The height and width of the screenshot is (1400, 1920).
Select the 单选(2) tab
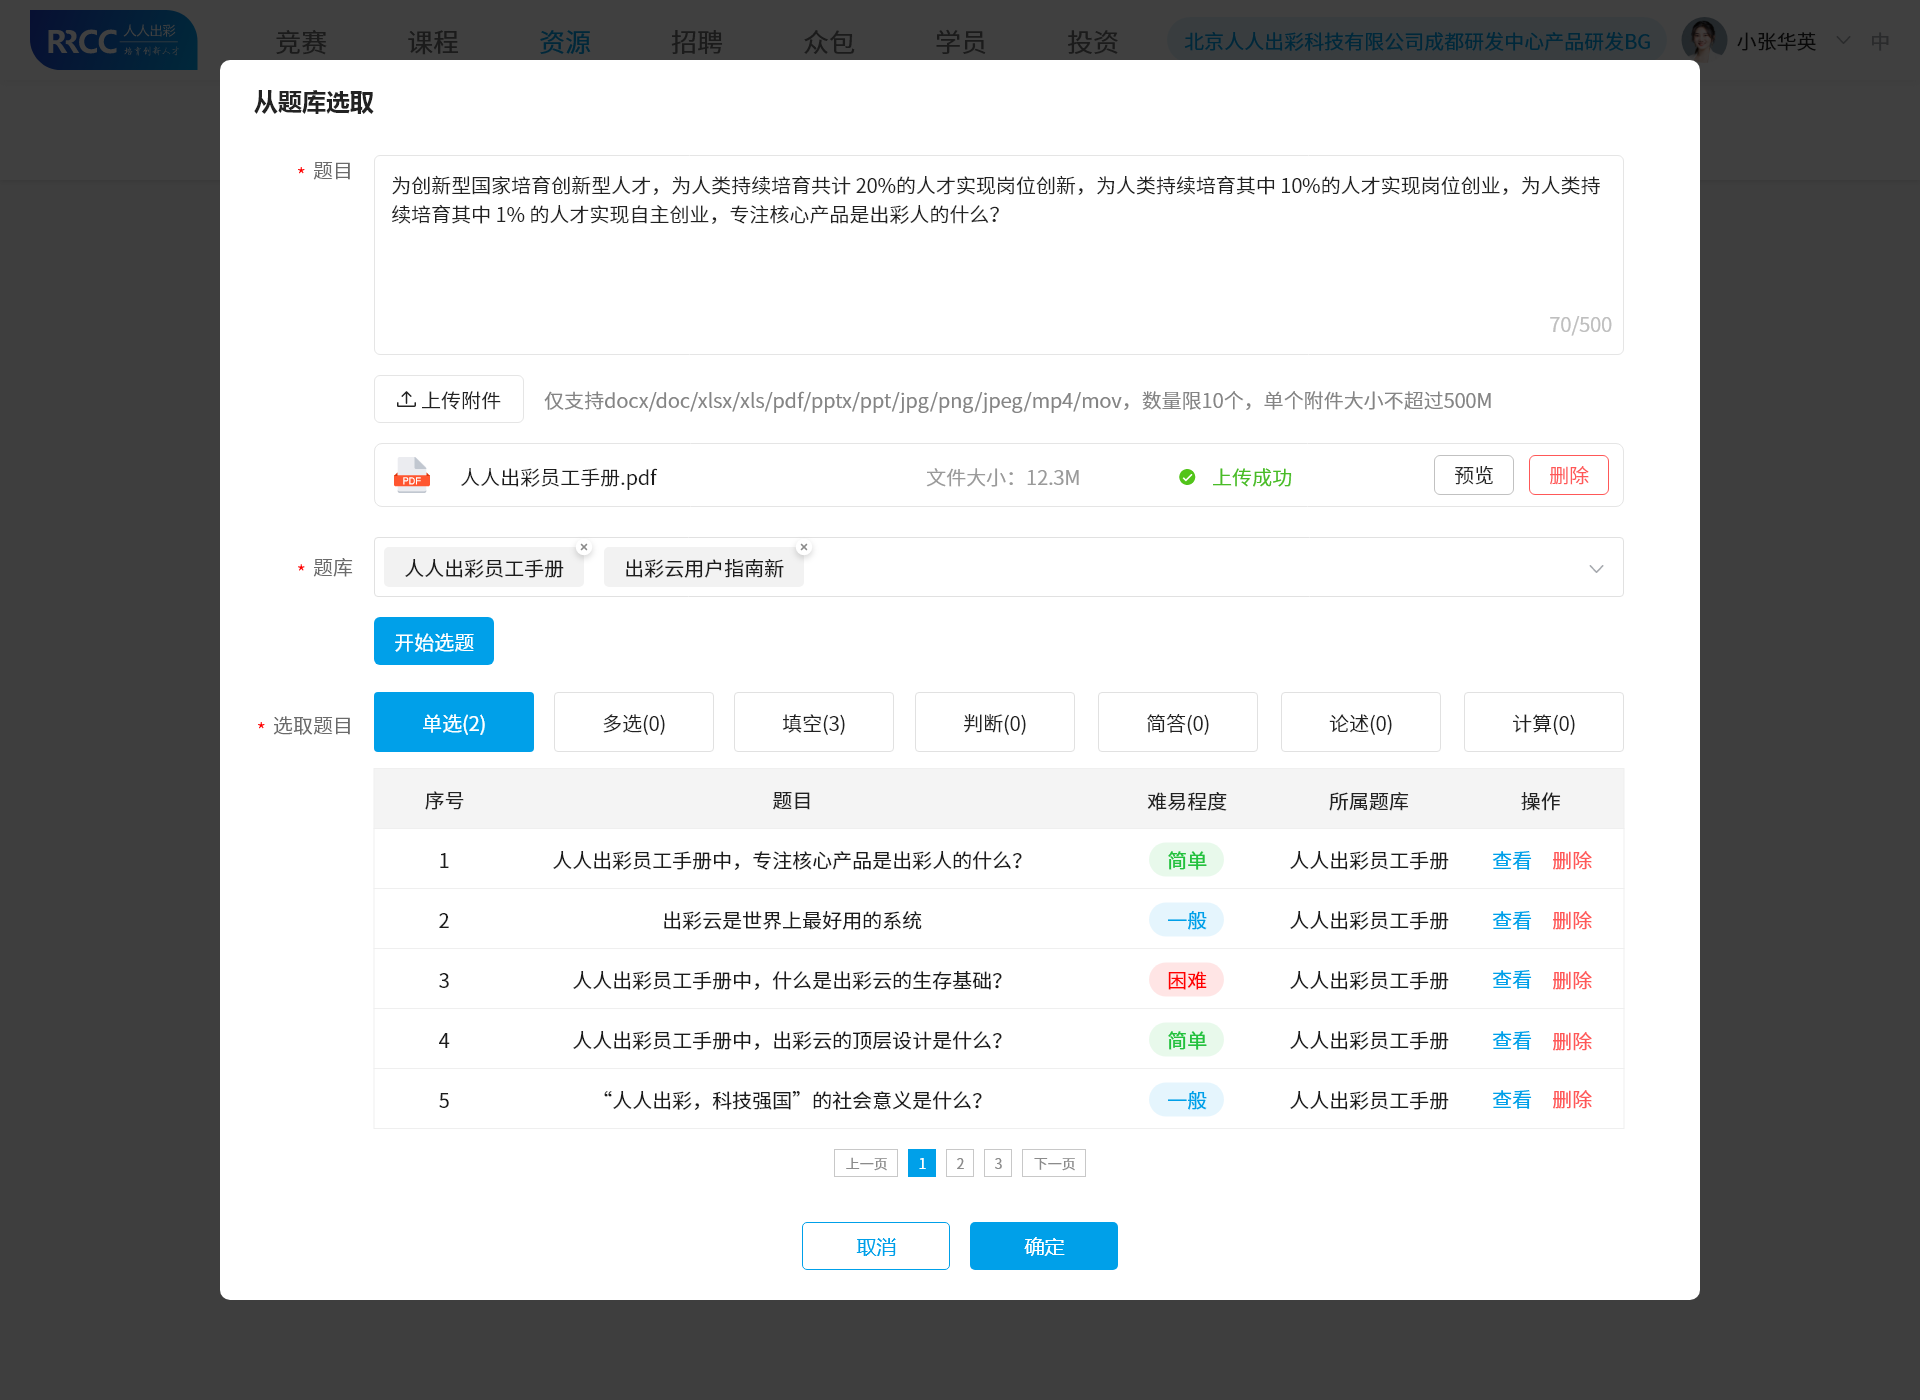pos(454,722)
